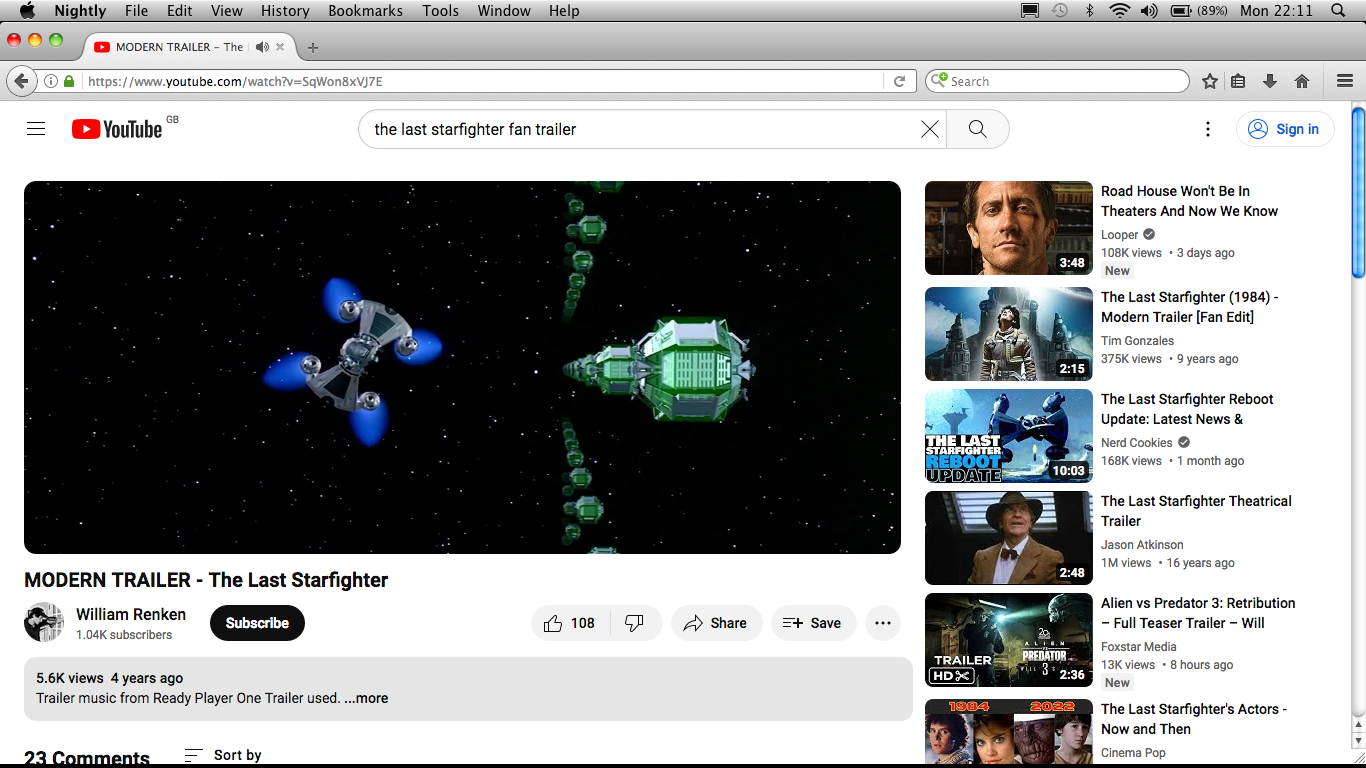Open The Last Starfighter's Actors Now and Then
The image size is (1366, 768).
(1194, 719)
